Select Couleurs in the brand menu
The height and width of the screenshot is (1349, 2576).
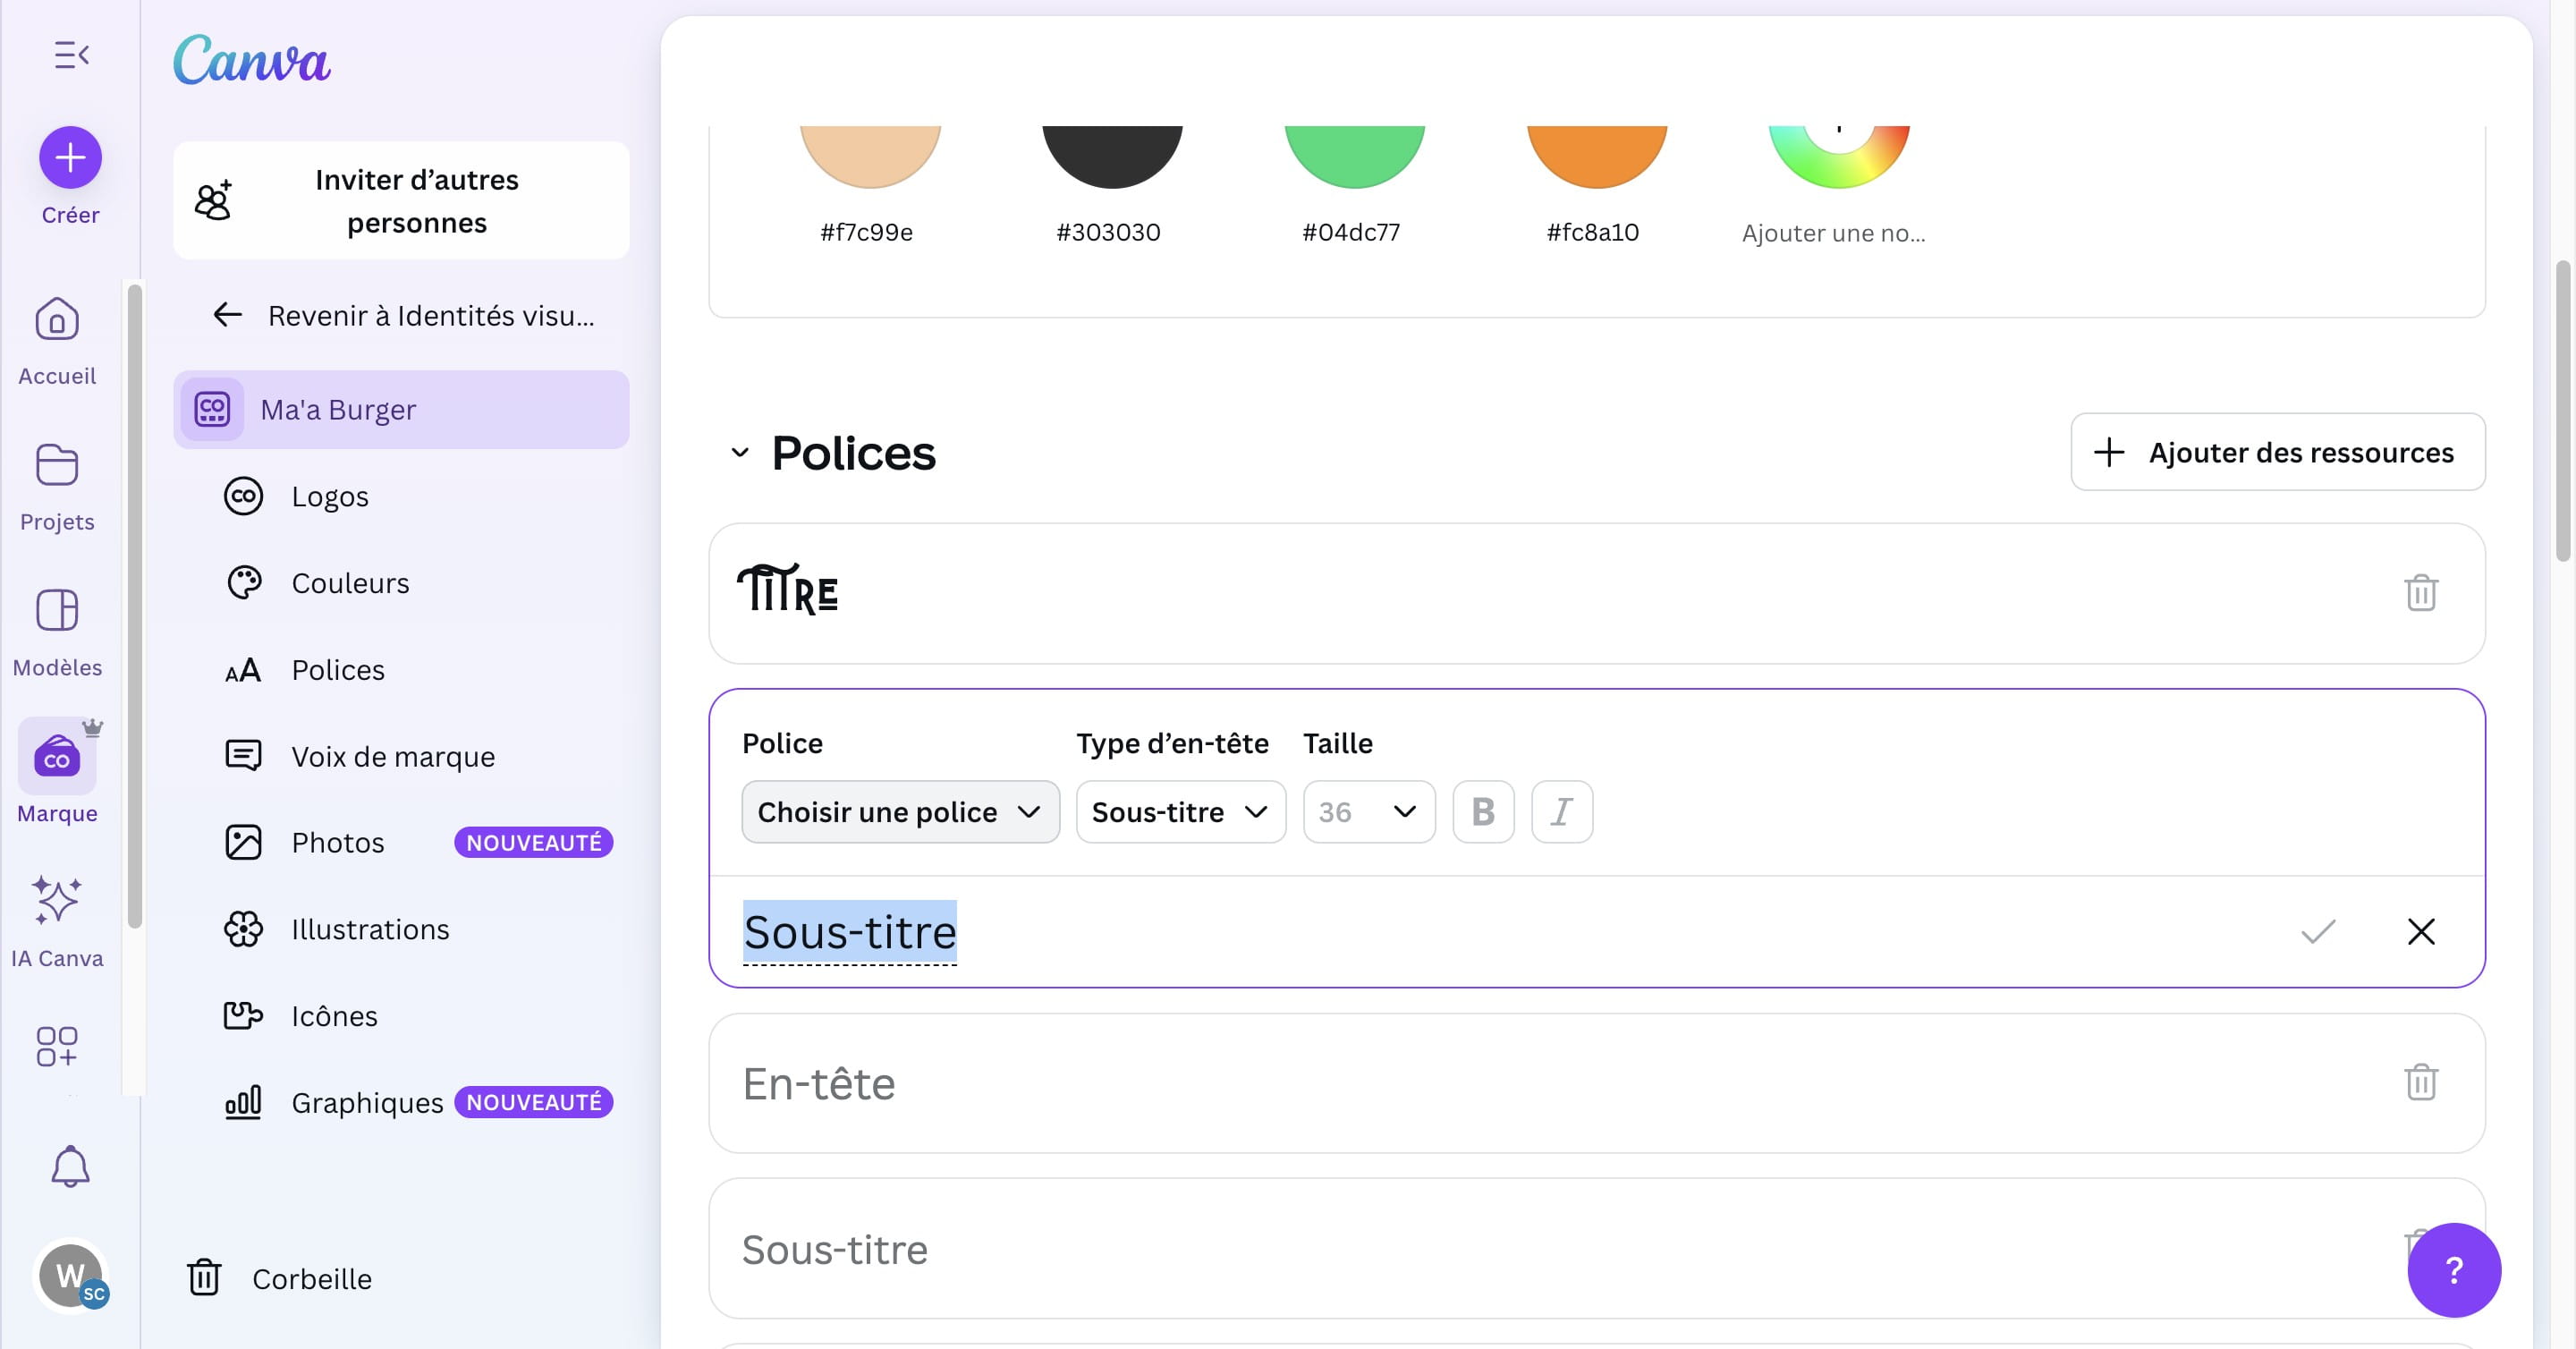click(x=350, y=583)
